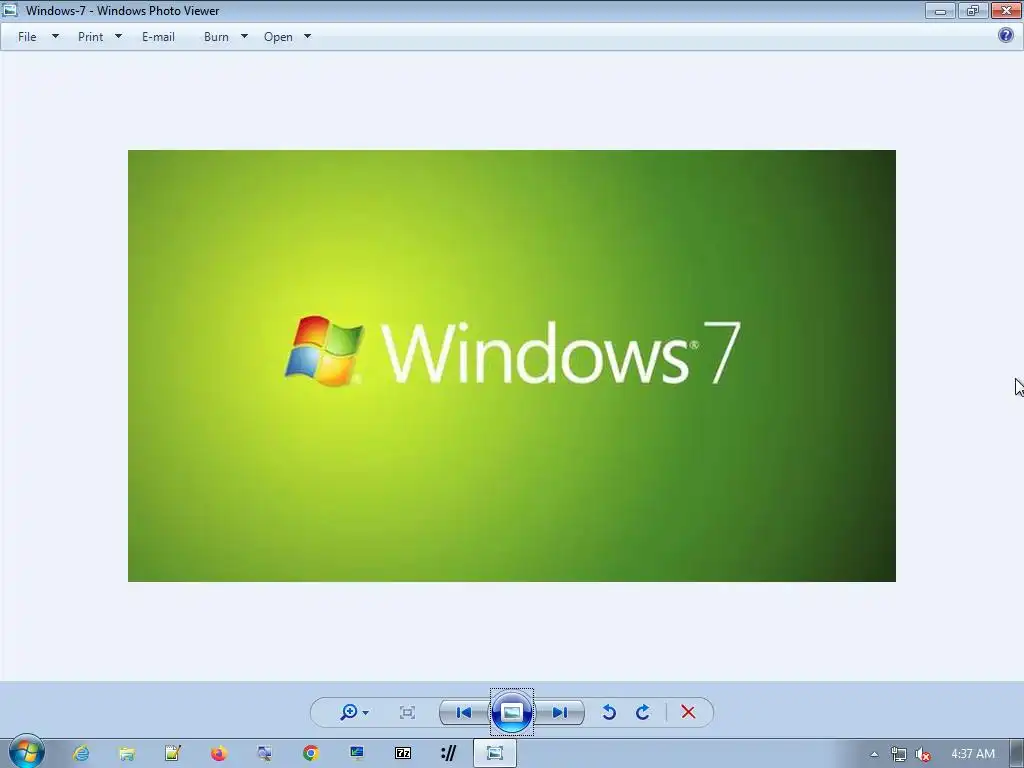Open the Windows Start menu
The width and height of the screenshot is (1024, 768).
click(27, 752)
